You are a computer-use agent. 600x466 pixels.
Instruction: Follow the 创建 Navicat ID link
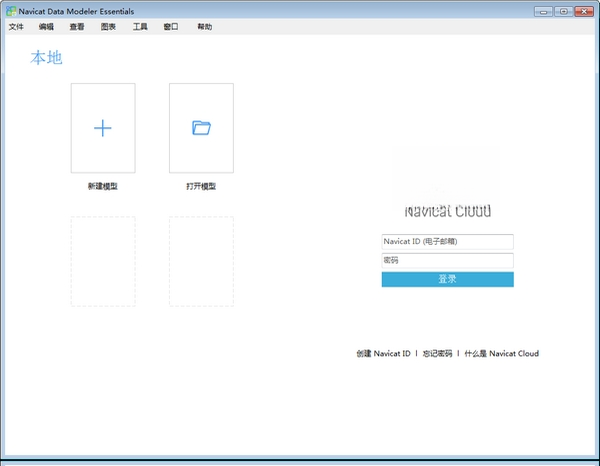click(383, 354)
